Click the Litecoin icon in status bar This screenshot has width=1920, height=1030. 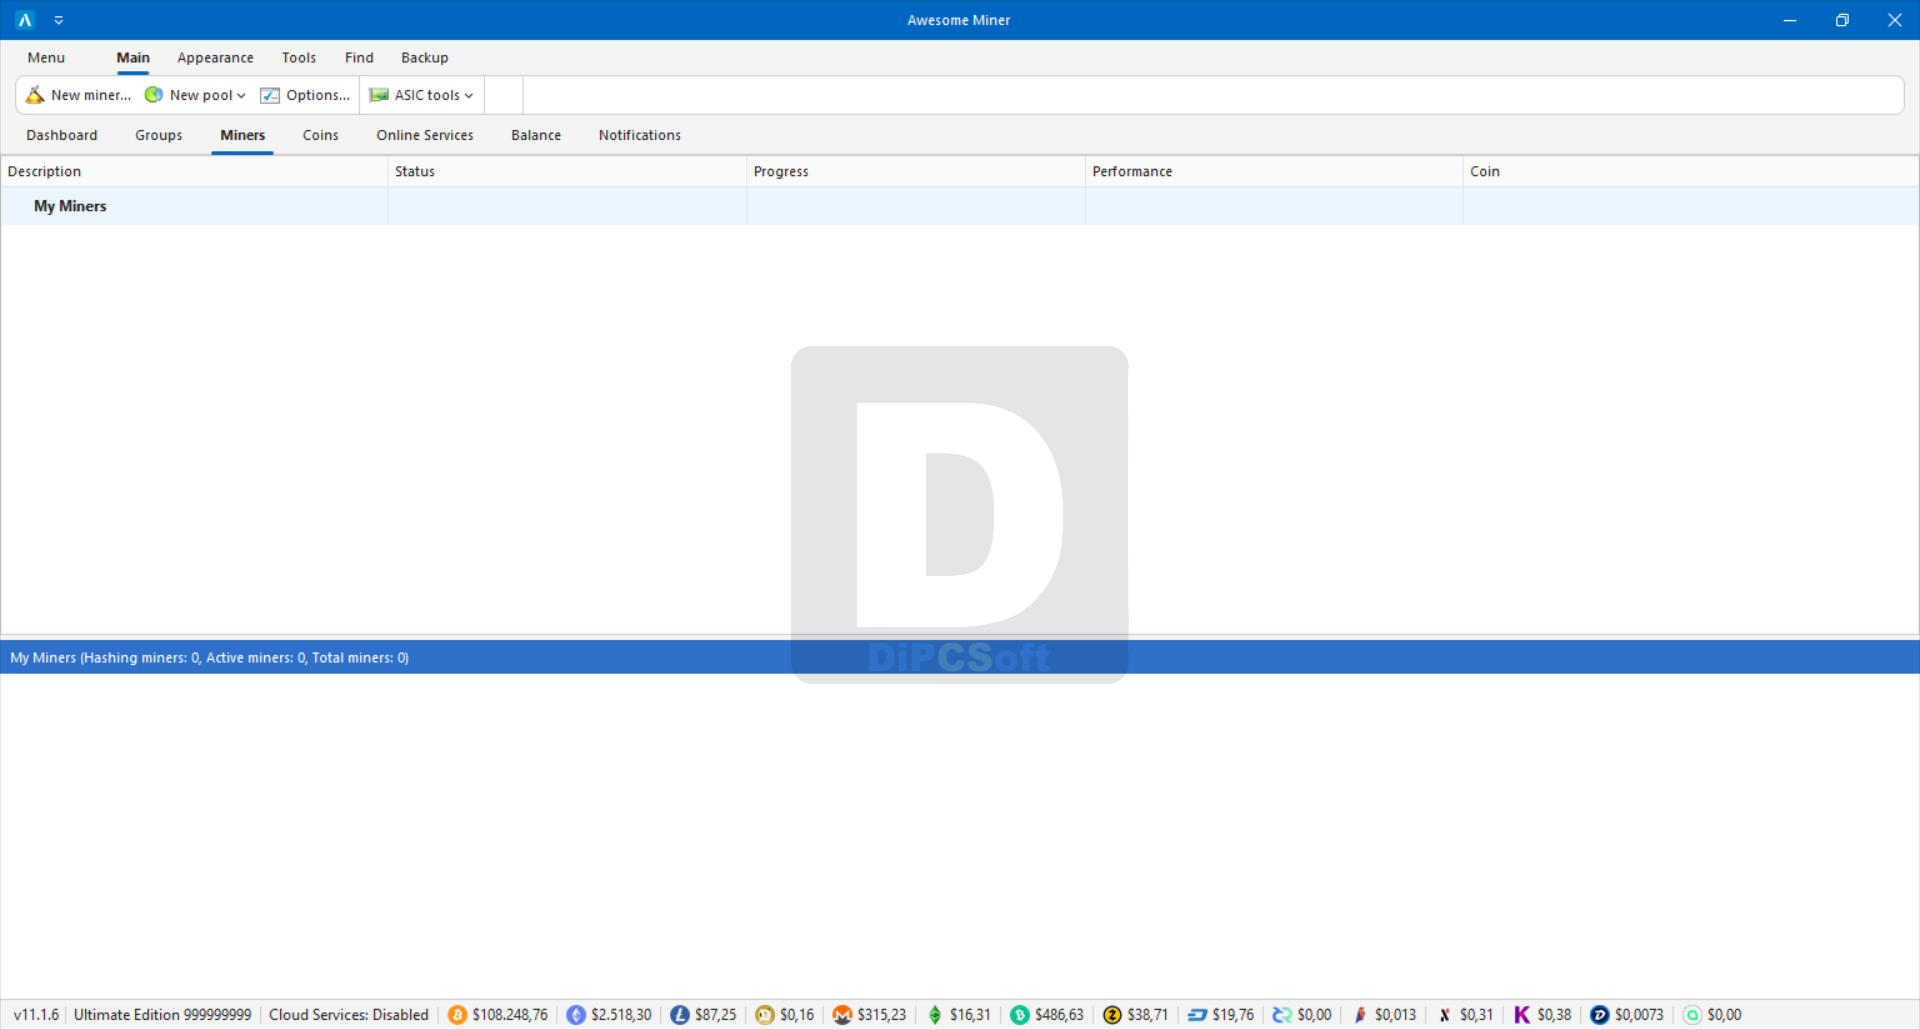[680, 1015]
